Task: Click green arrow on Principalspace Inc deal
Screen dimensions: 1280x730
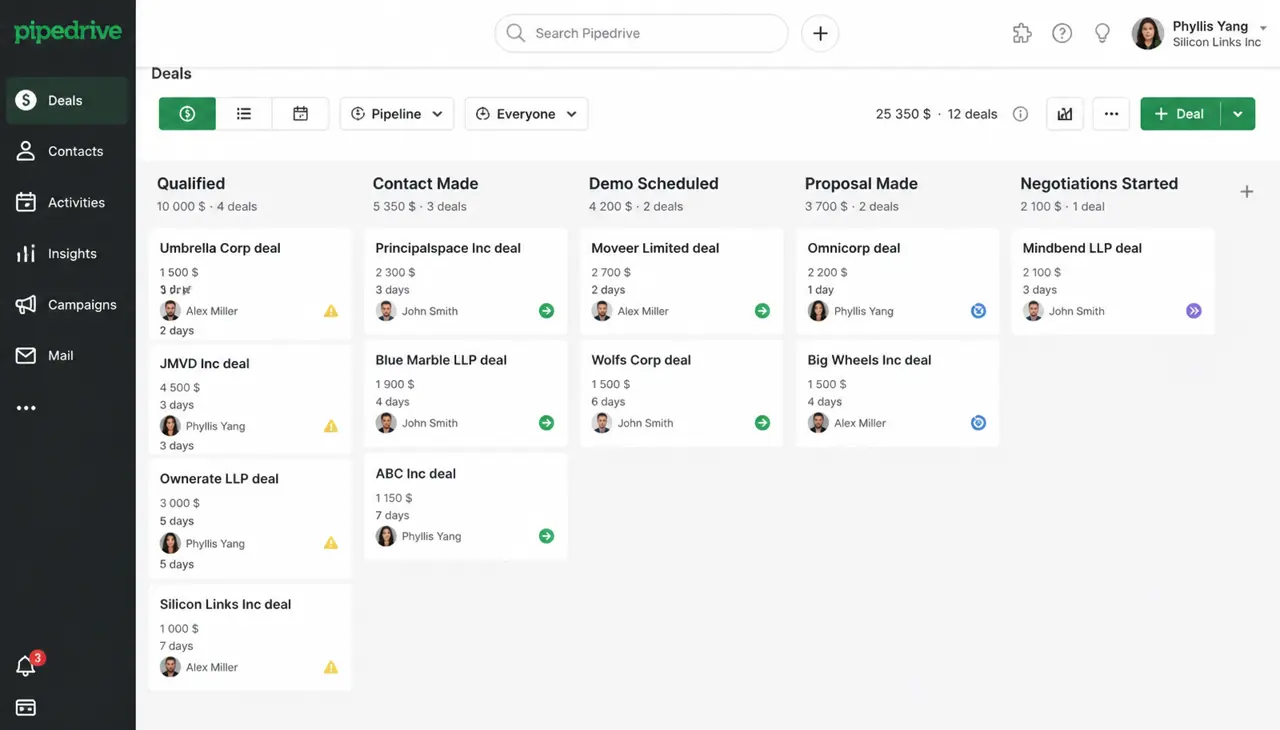Action: pos(546,311)
